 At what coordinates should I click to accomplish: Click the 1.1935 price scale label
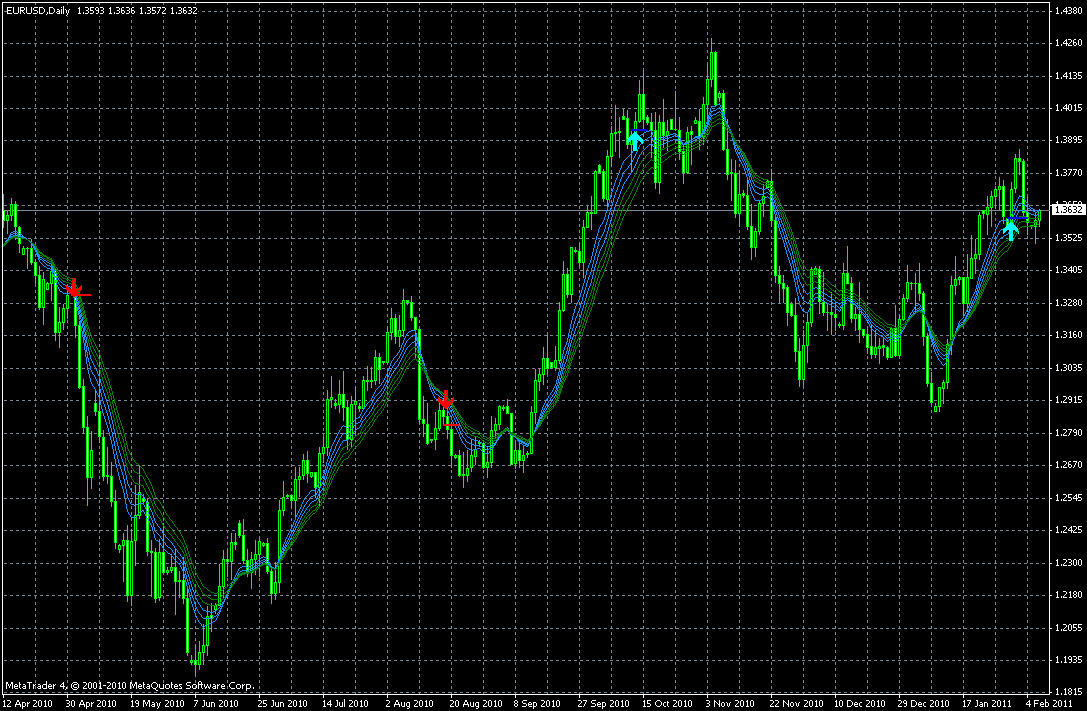(1068, 659)
